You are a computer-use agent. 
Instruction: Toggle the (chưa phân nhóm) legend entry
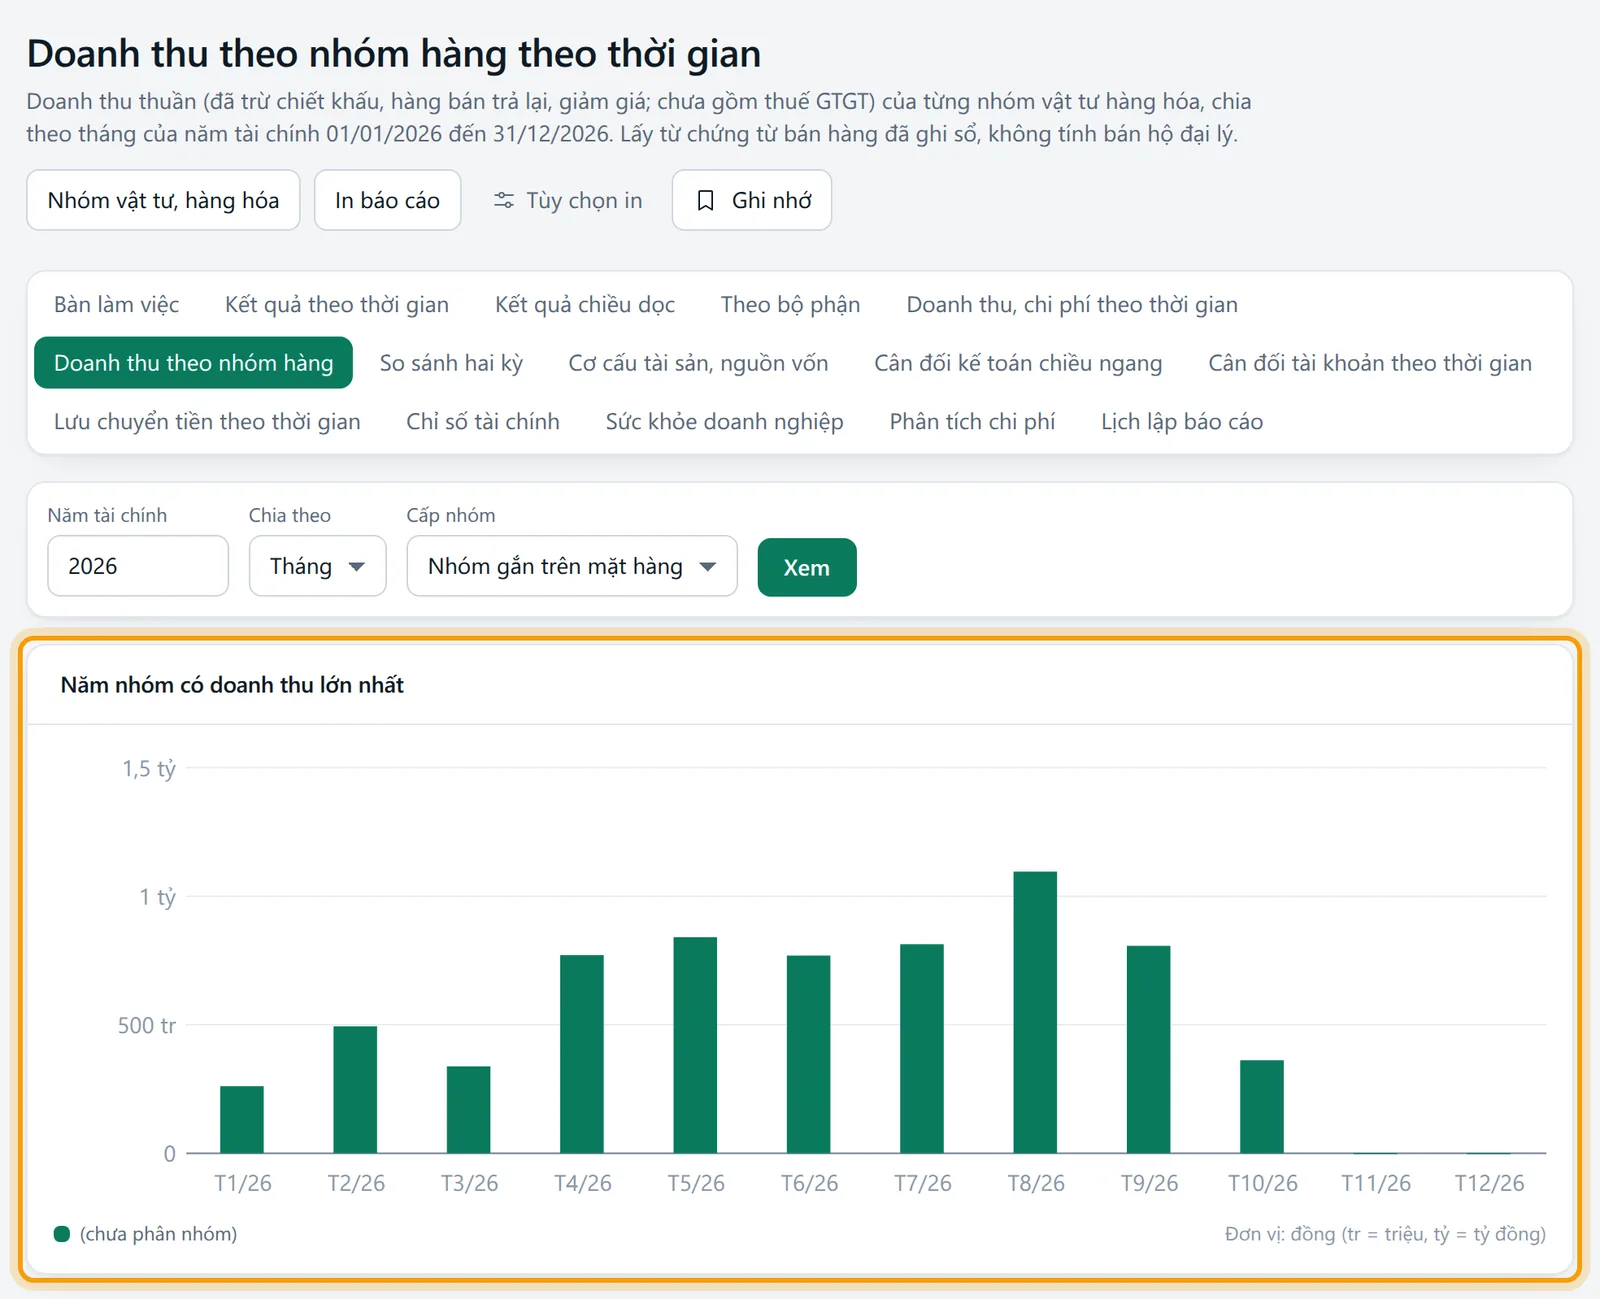click(x=146, y=1234)
